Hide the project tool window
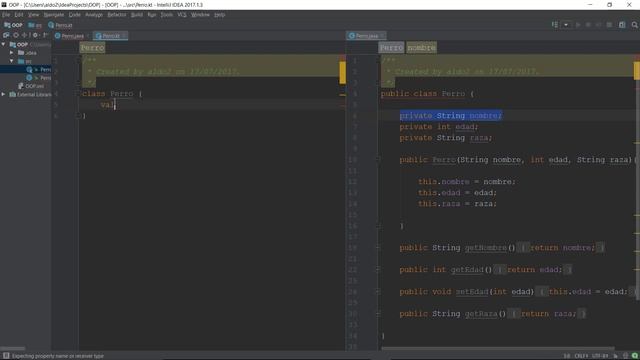The image size is (640, 360). pyautogui.click(x=45, y=36)
